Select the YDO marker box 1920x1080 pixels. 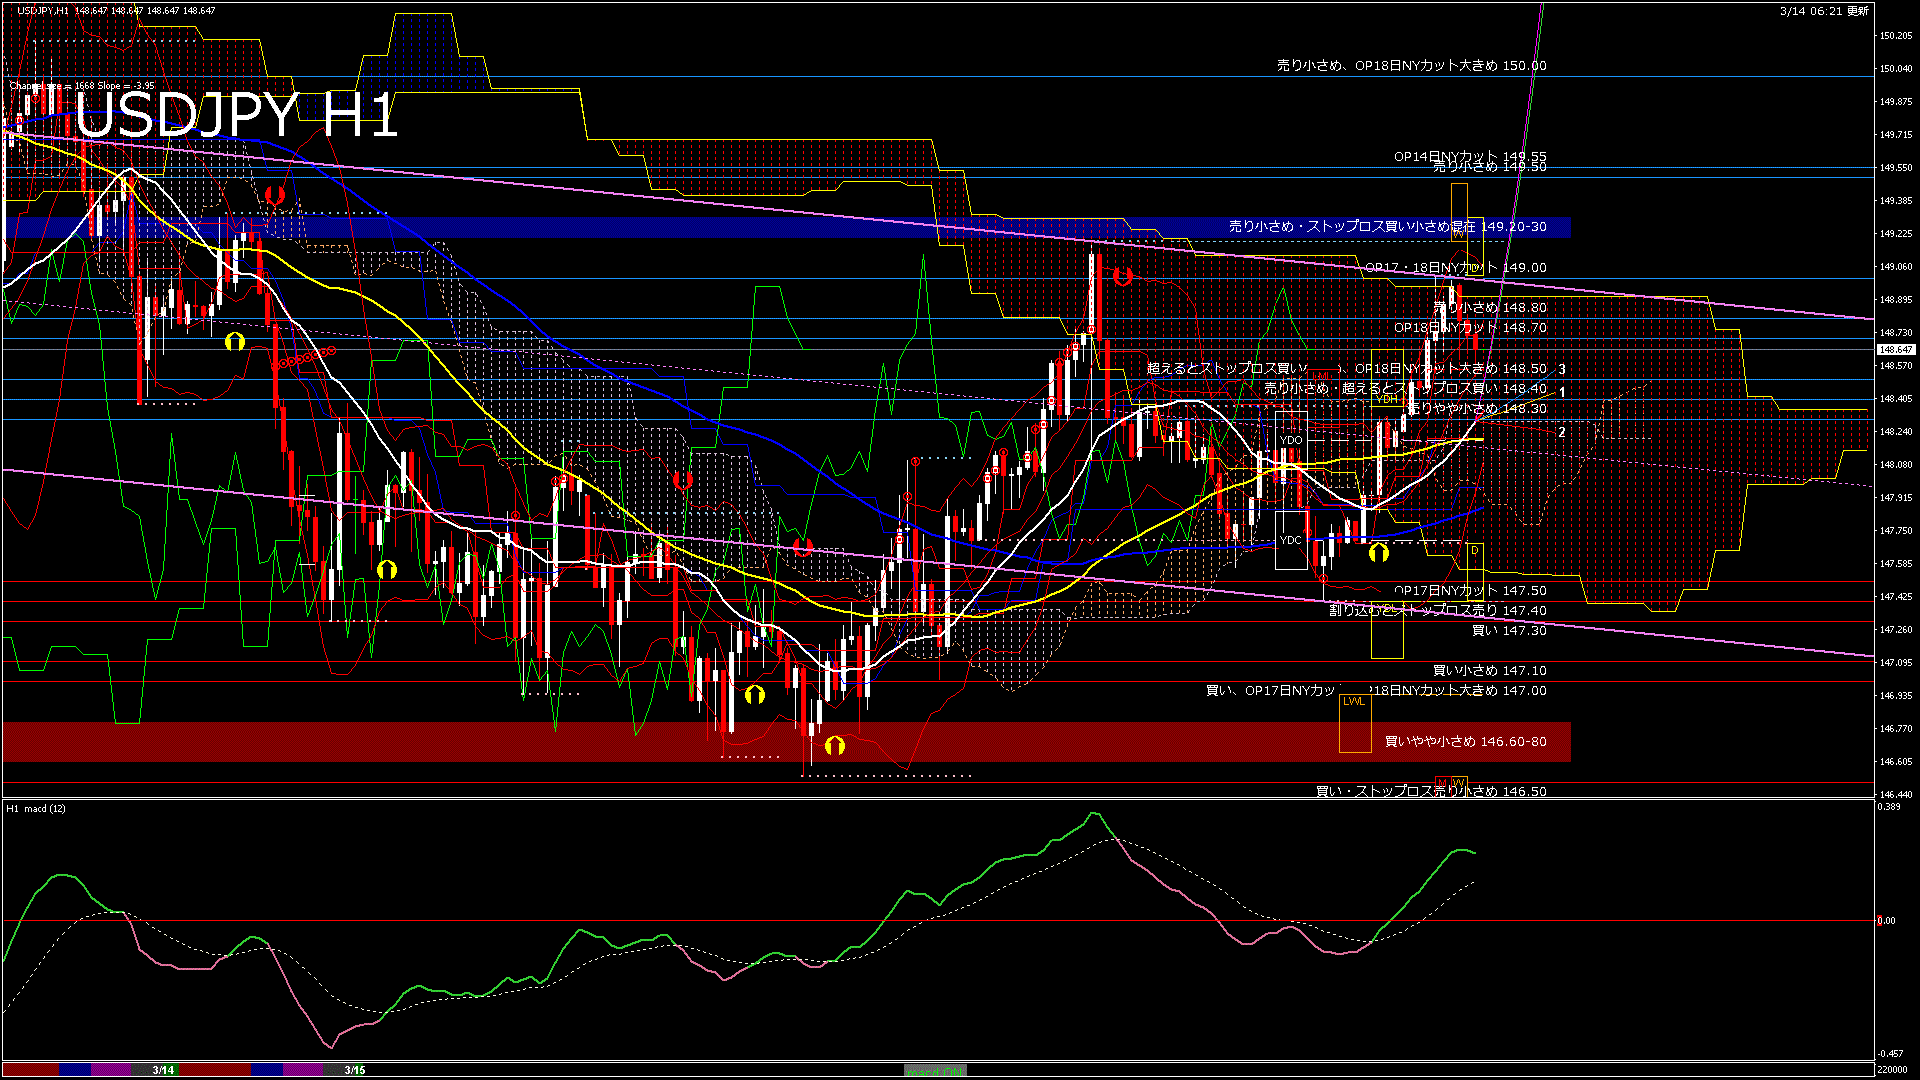point(1291,440)
